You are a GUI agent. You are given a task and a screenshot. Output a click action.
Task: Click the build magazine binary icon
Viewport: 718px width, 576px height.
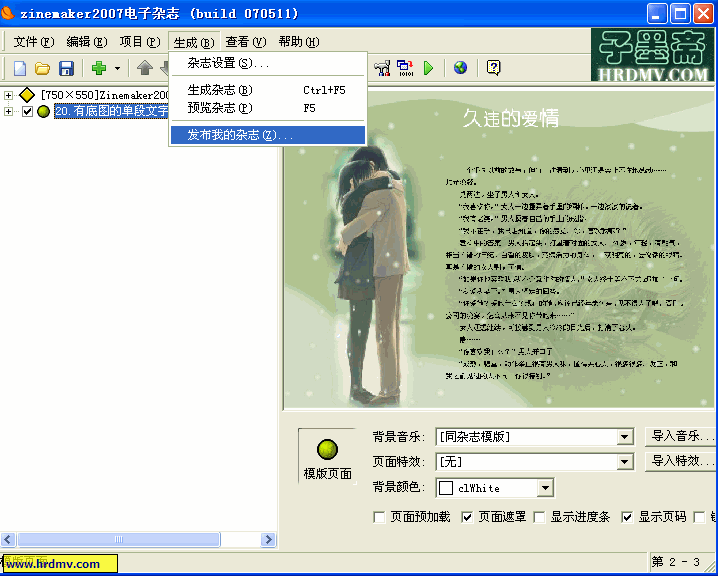tap(405, 68)
